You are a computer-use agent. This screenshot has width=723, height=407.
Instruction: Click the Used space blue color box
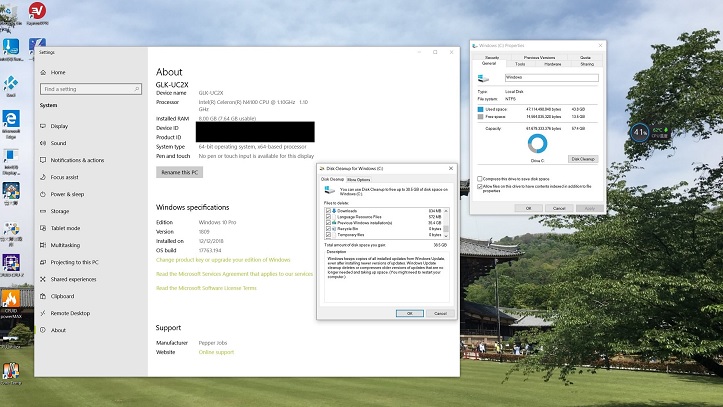[x=480, y=110]
